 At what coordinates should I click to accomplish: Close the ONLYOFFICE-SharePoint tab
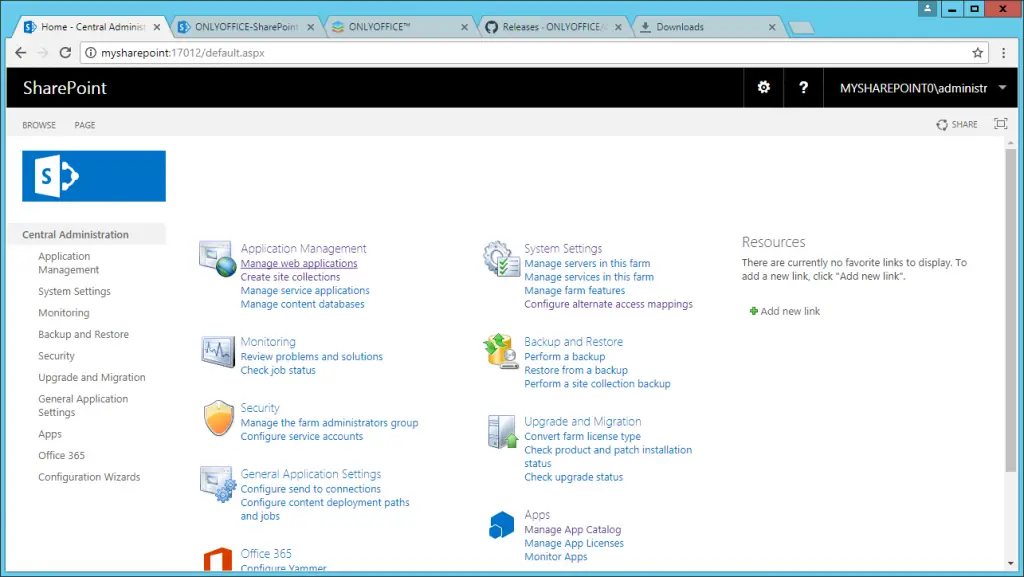[311, 27]
